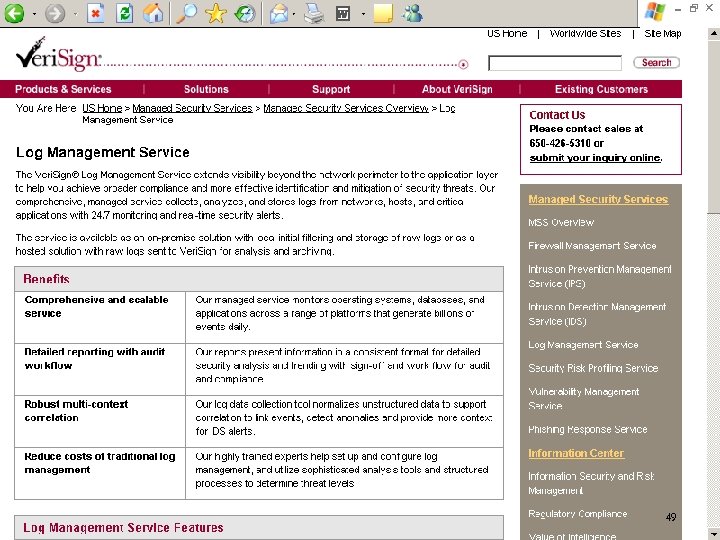Open Information Security and Risk Management link

click(x=591, y=483)
